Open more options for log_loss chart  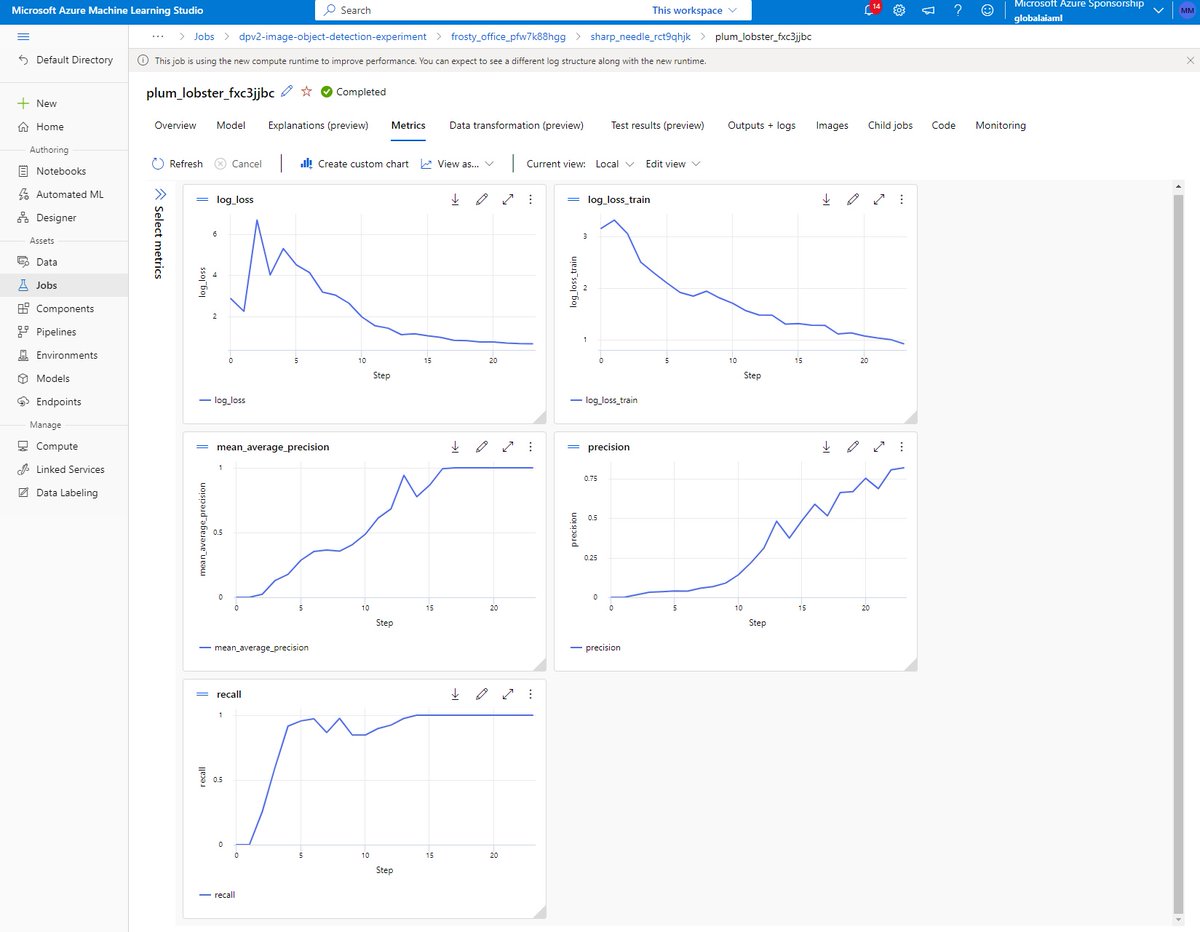pos(530,199)
